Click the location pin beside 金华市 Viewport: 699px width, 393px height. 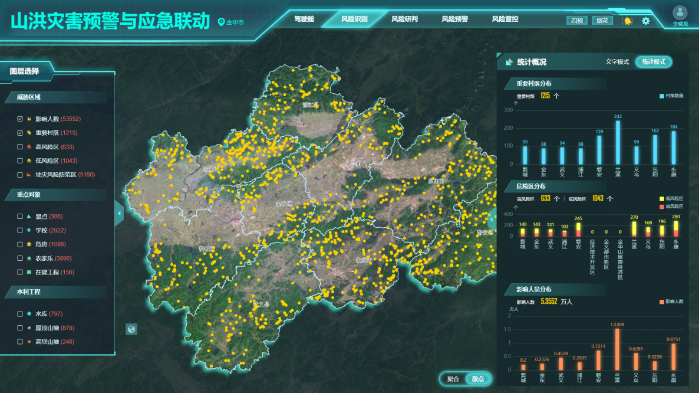[221, 22]
